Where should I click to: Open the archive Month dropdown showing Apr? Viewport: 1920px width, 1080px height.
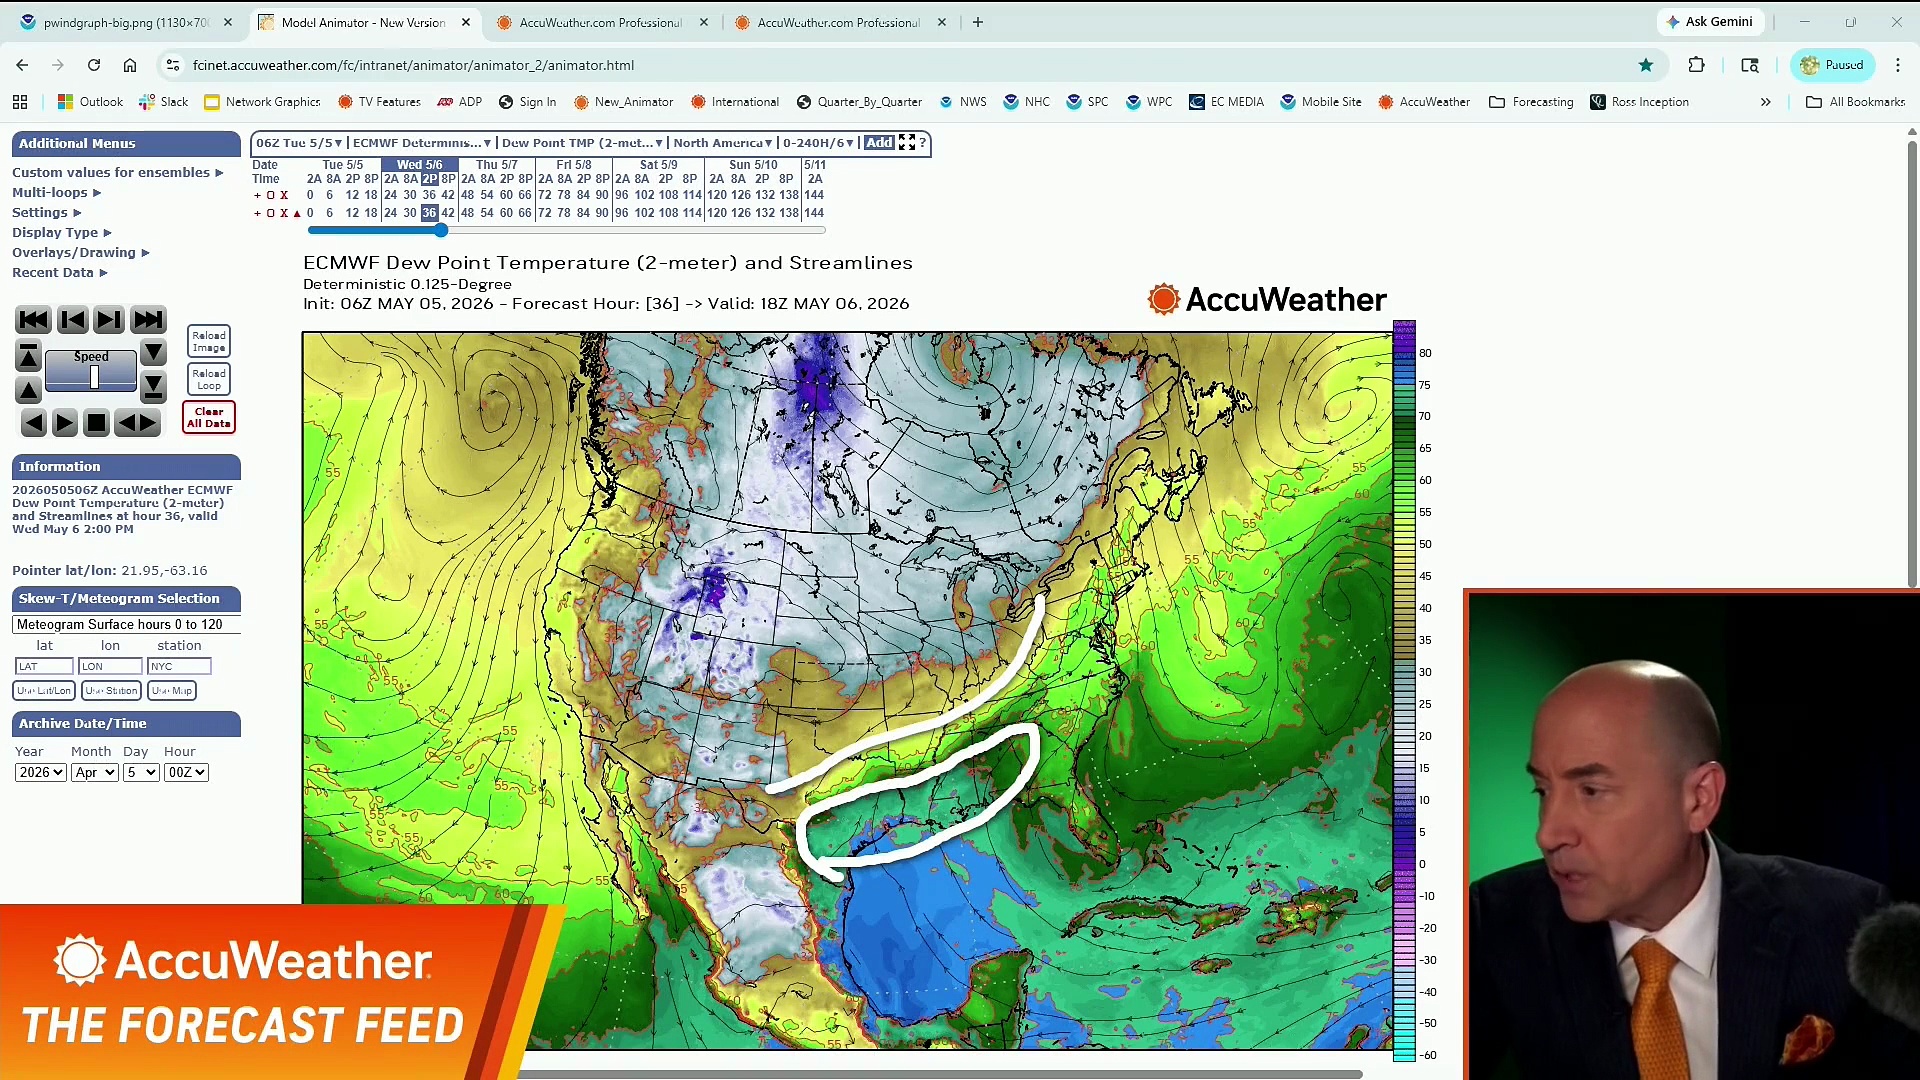tap(95, 773)
